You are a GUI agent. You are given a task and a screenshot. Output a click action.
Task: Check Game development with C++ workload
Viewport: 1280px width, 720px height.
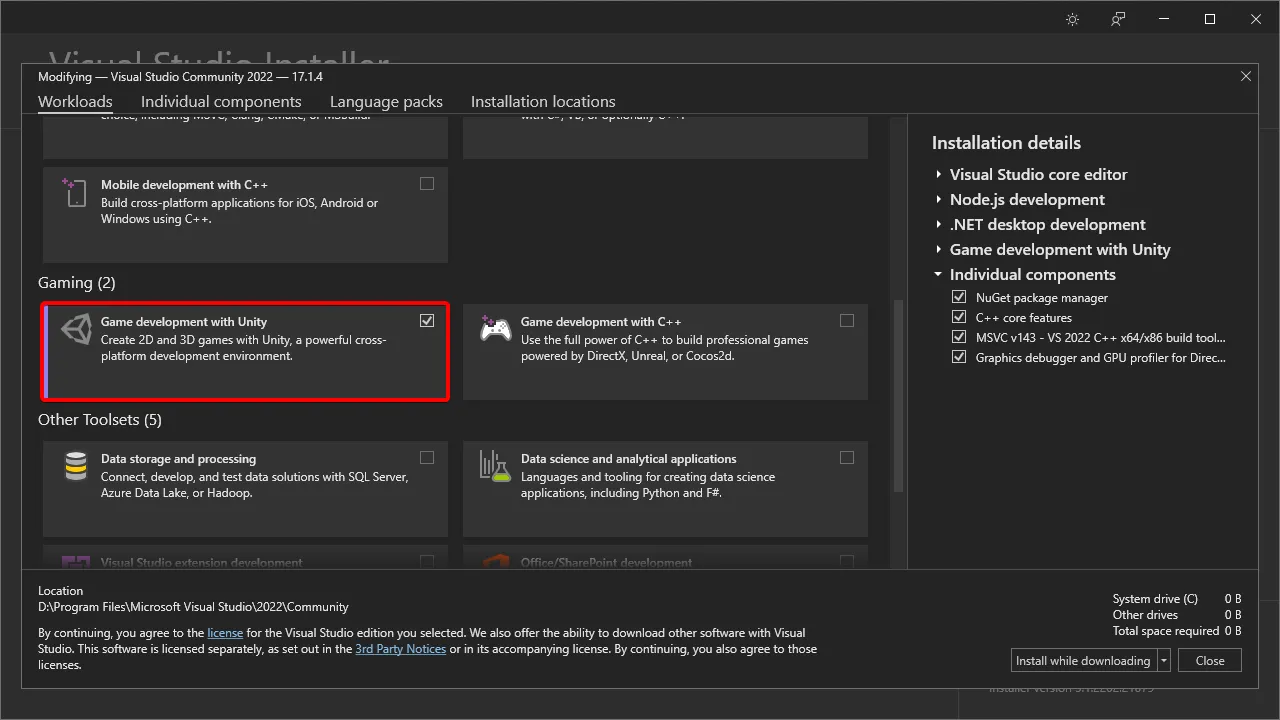click(847, 321)
